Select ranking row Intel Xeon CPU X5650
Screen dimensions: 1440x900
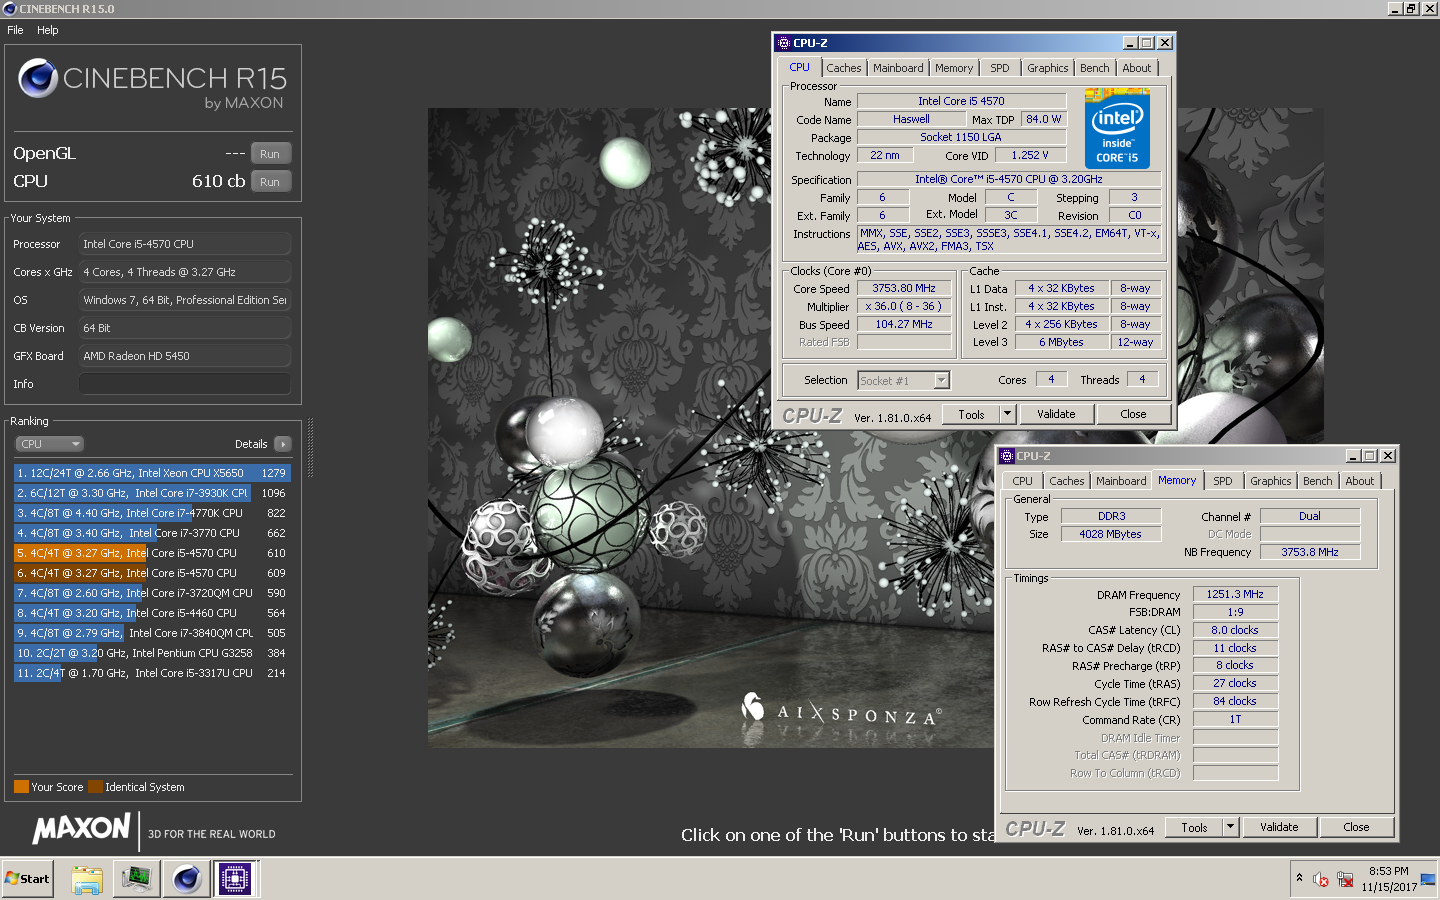[x=152, y=473]
